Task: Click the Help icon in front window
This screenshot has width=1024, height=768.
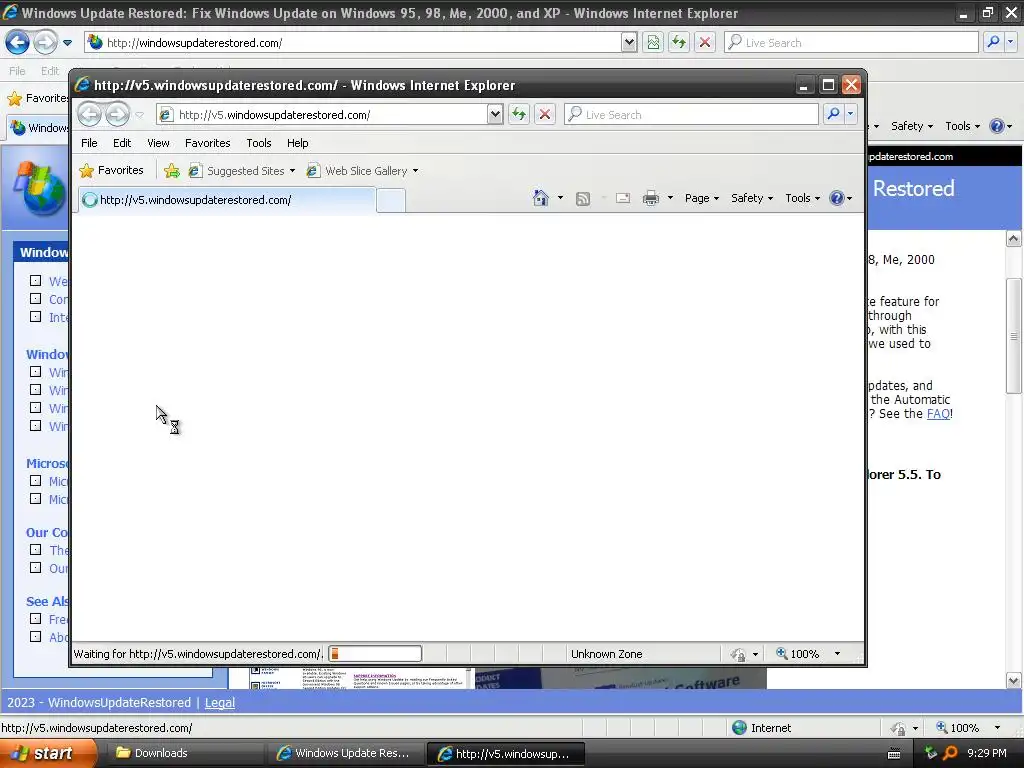Action: 837,198
